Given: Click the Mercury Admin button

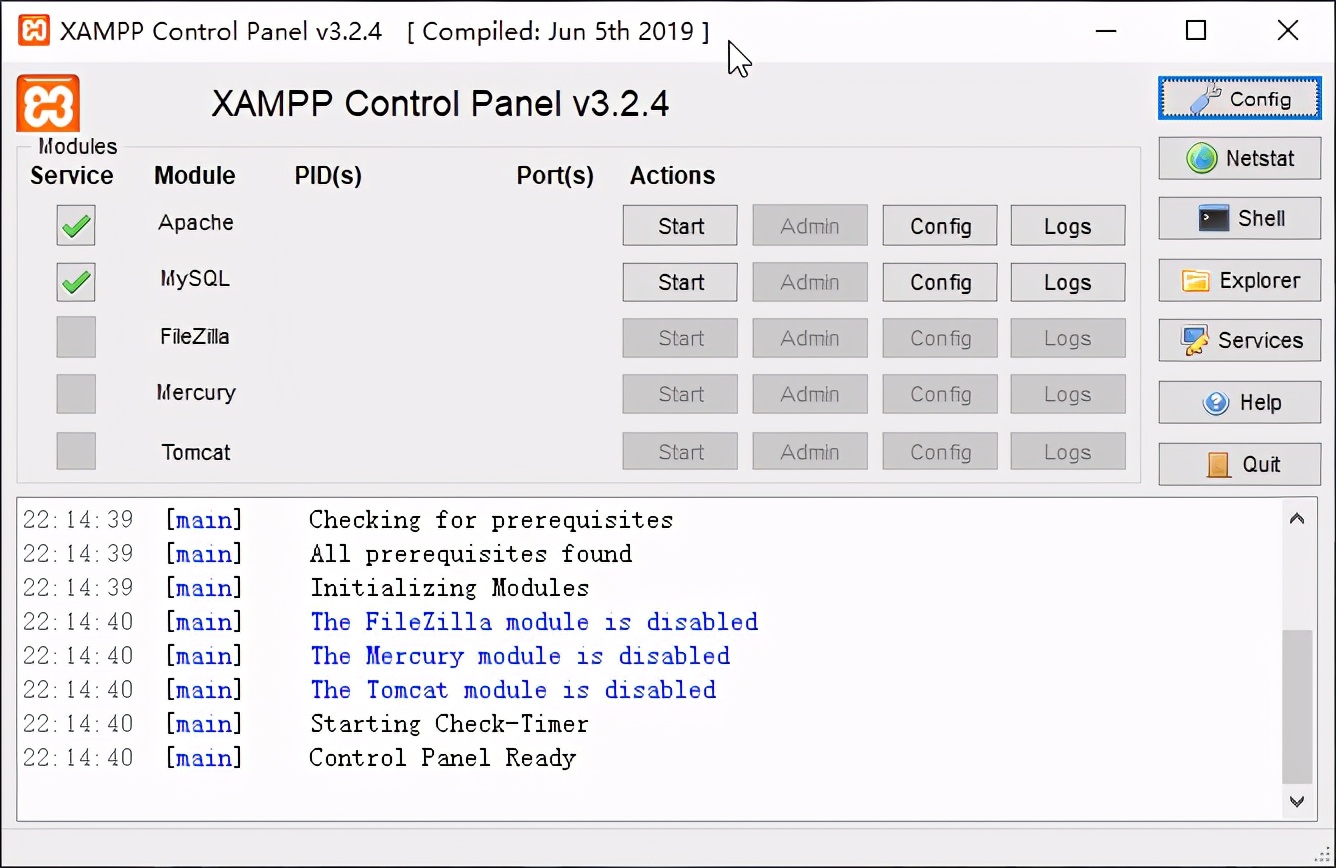Looking at the screenshot, I should (x=810, y=394).
